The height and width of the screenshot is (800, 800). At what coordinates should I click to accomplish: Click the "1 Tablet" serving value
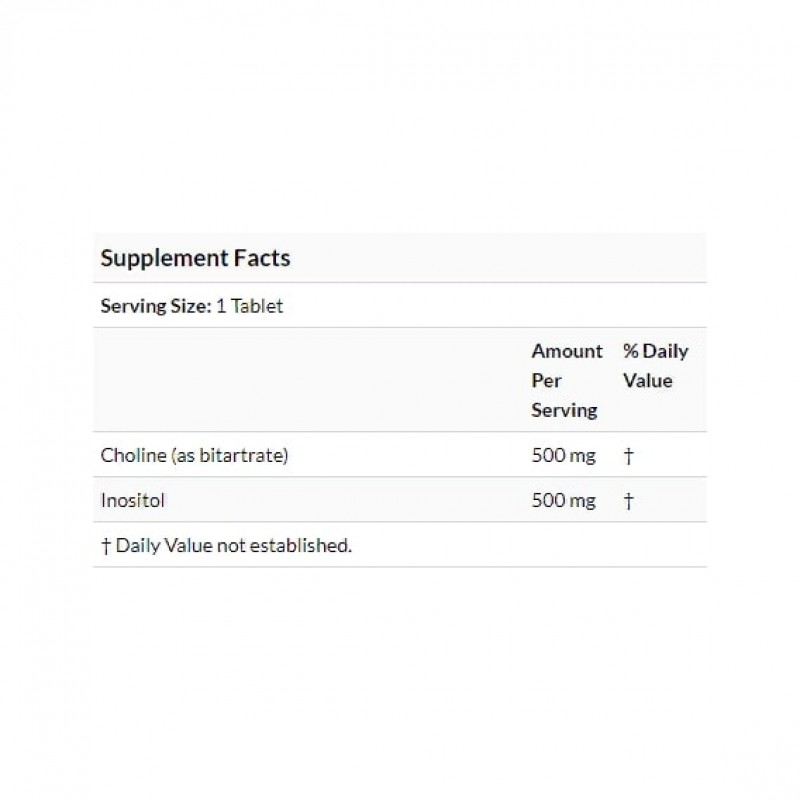250,306
